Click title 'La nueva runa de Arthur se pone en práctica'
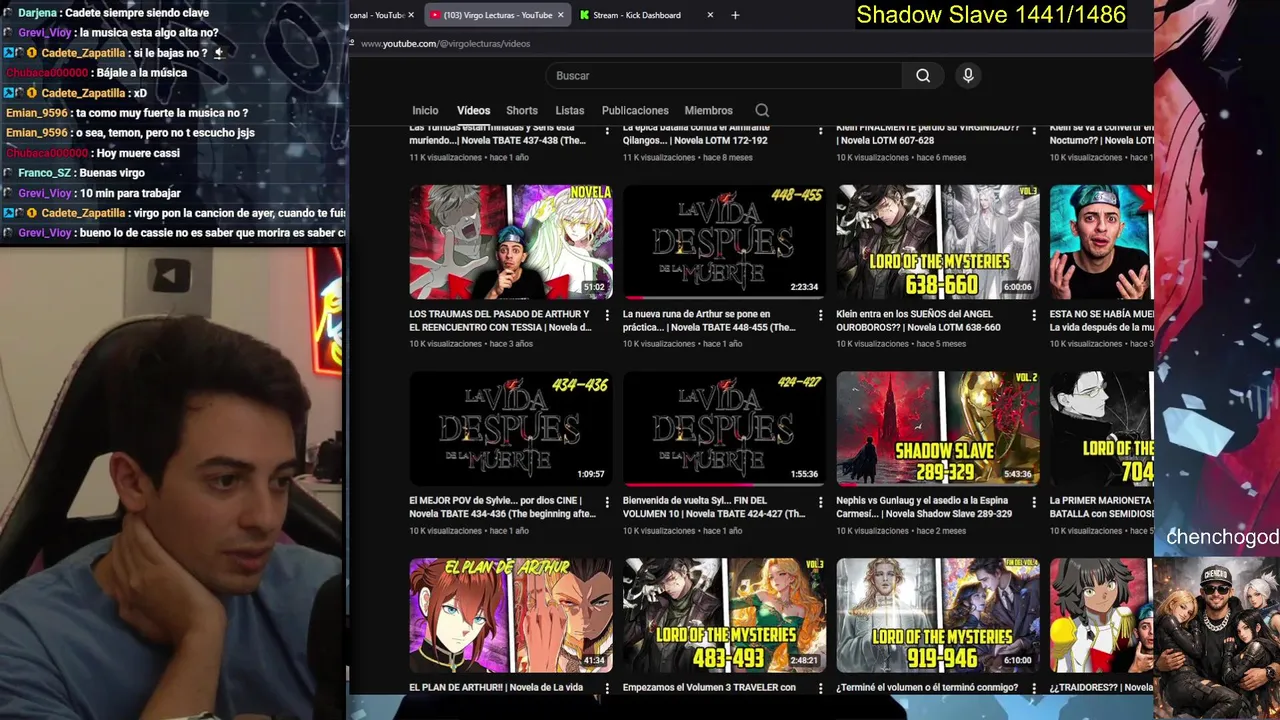Viewport: 1280px width, 720px height. point(709,321)
